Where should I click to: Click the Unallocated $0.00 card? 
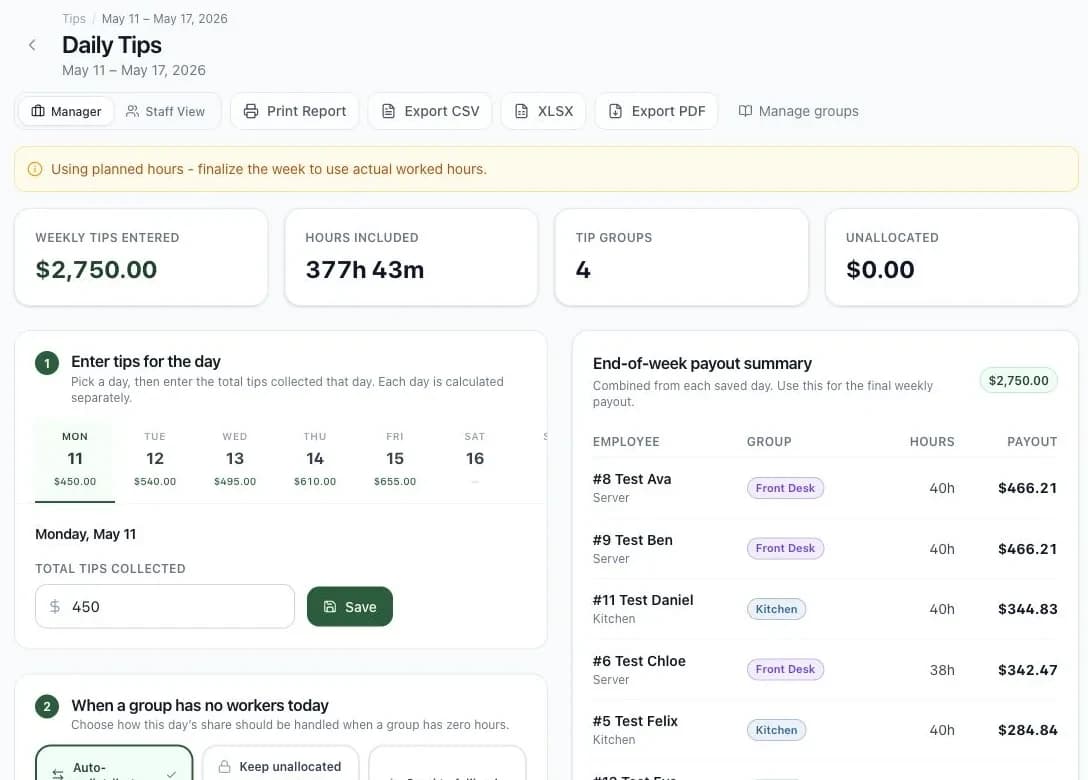pyautogui.click(x=952, y=257)
